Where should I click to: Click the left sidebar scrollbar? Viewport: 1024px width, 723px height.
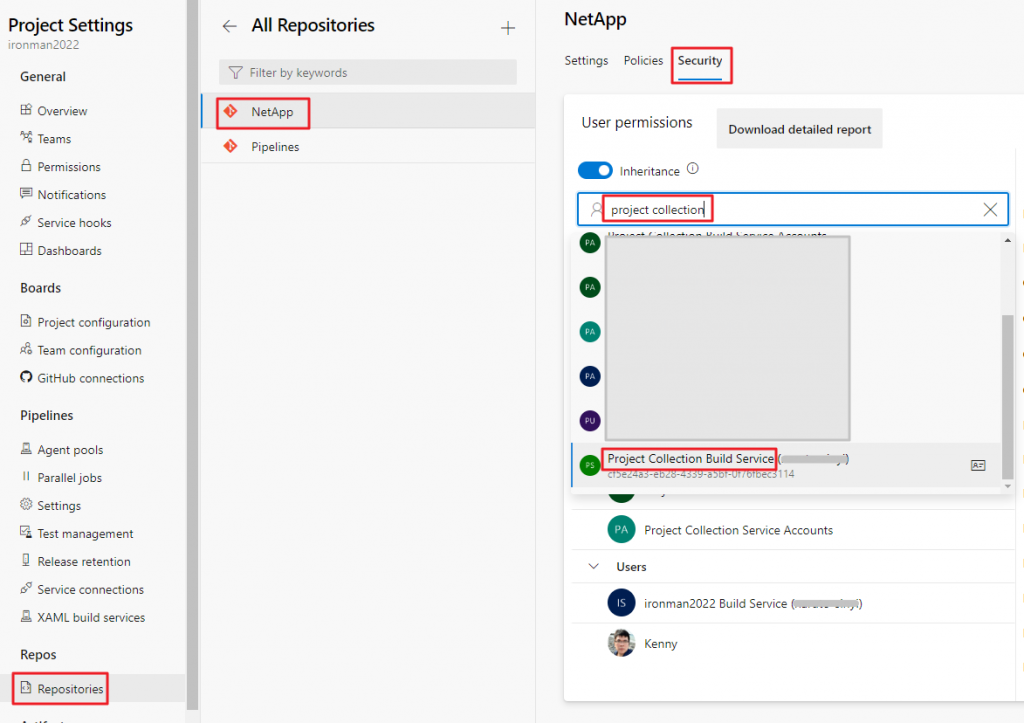tap(192, 353)
